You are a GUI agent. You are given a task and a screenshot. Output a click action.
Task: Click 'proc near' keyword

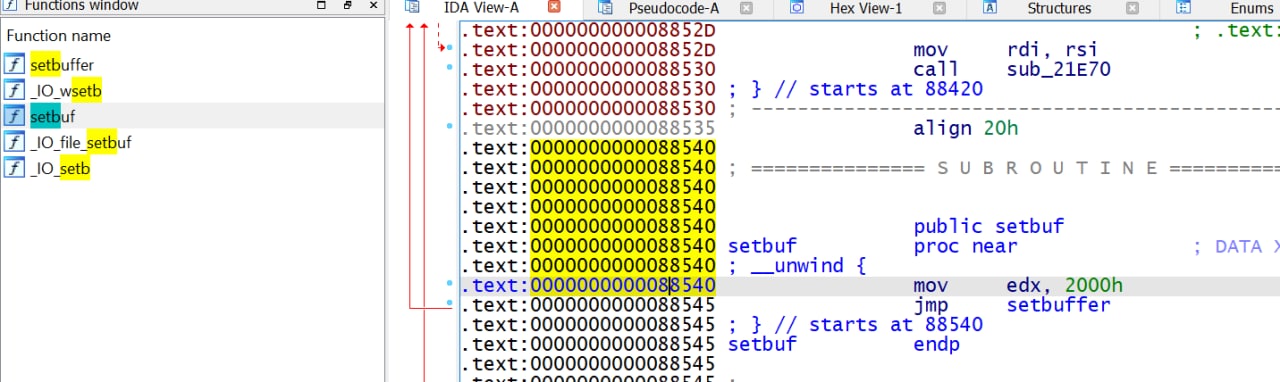pyautogui.click(x=965, y=246)
